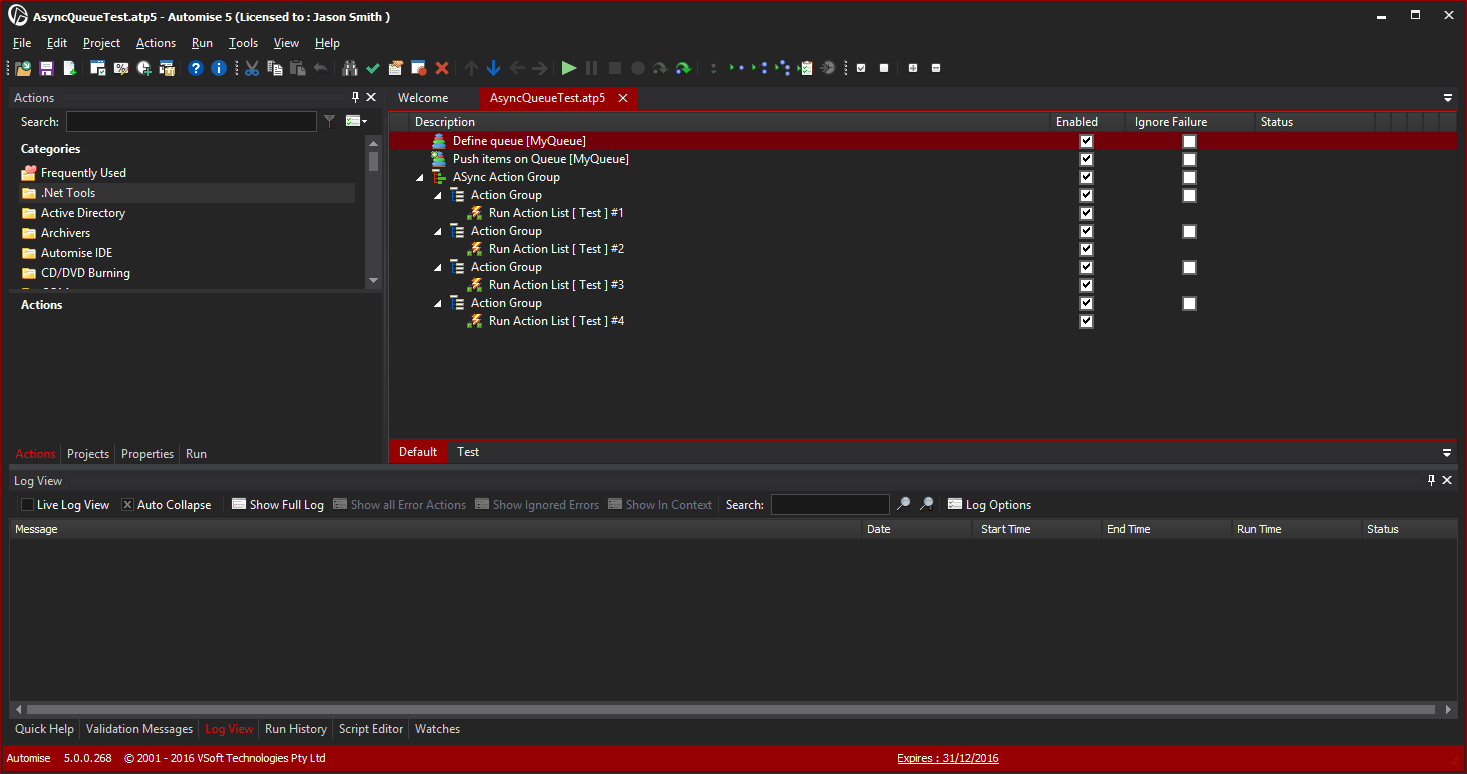The image size is (1467, 774).
Task: Collapse all actions with the minus icon
Action: coord(936,68)
